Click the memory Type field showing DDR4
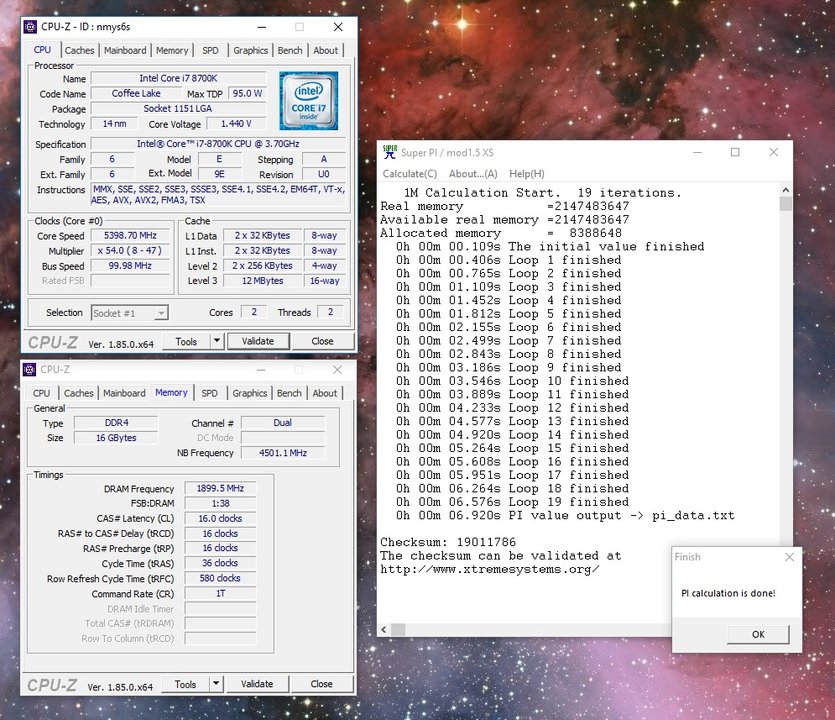This screenshot has height=720, width=835. (x=116, y=423)
